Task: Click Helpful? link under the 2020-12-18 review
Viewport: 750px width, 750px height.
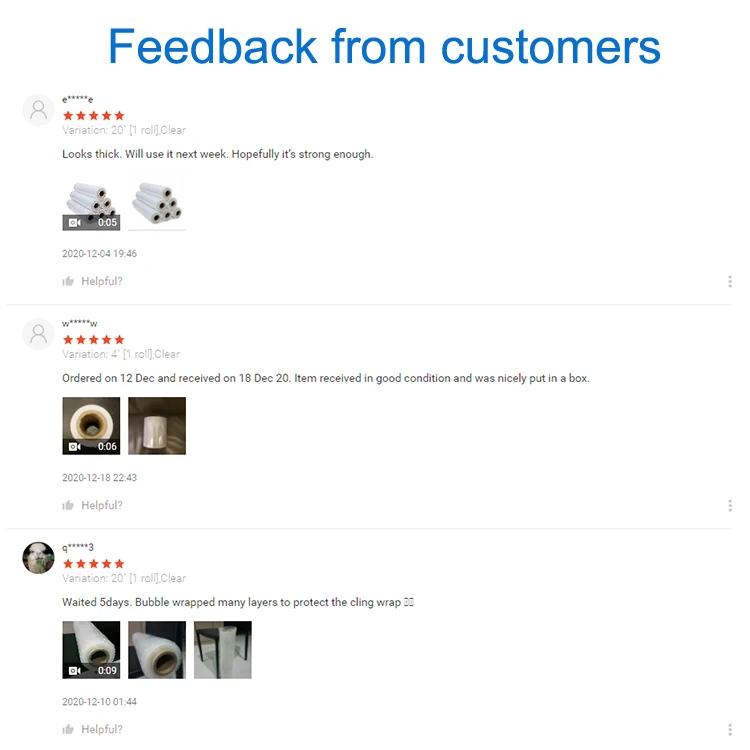Action: tap(102, 506)
